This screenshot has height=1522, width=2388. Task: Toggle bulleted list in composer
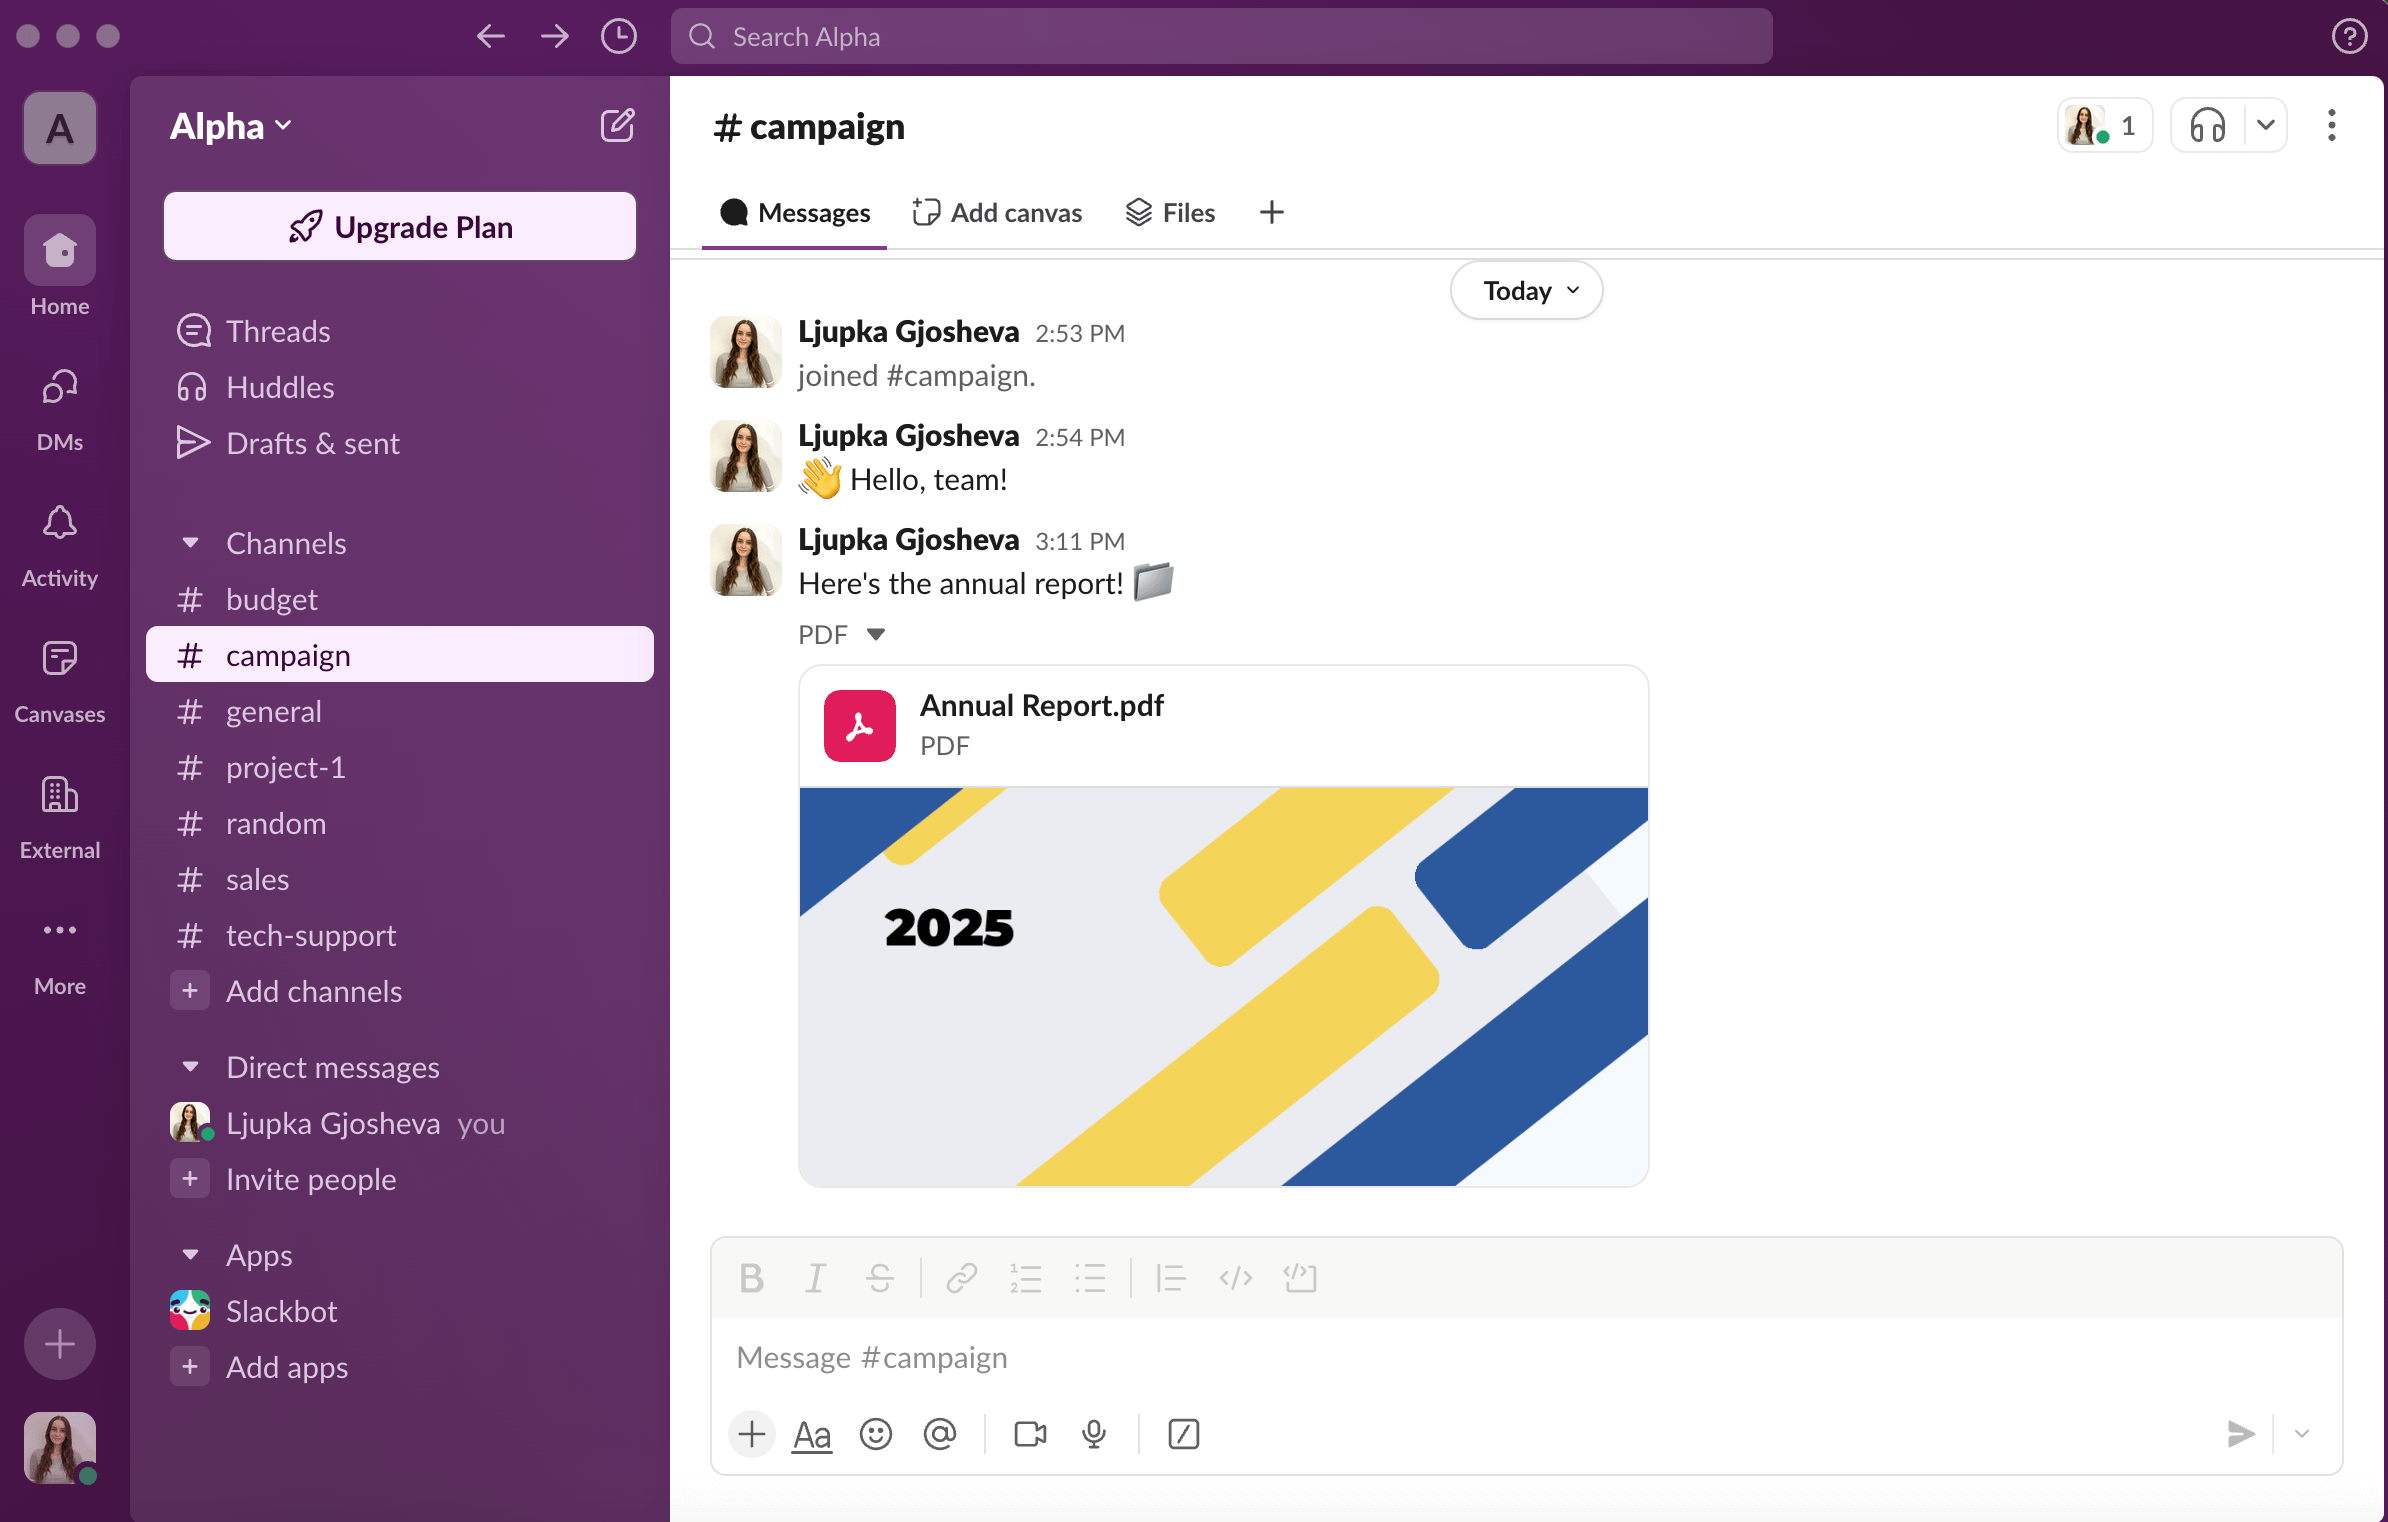tap(1089, 1278)
